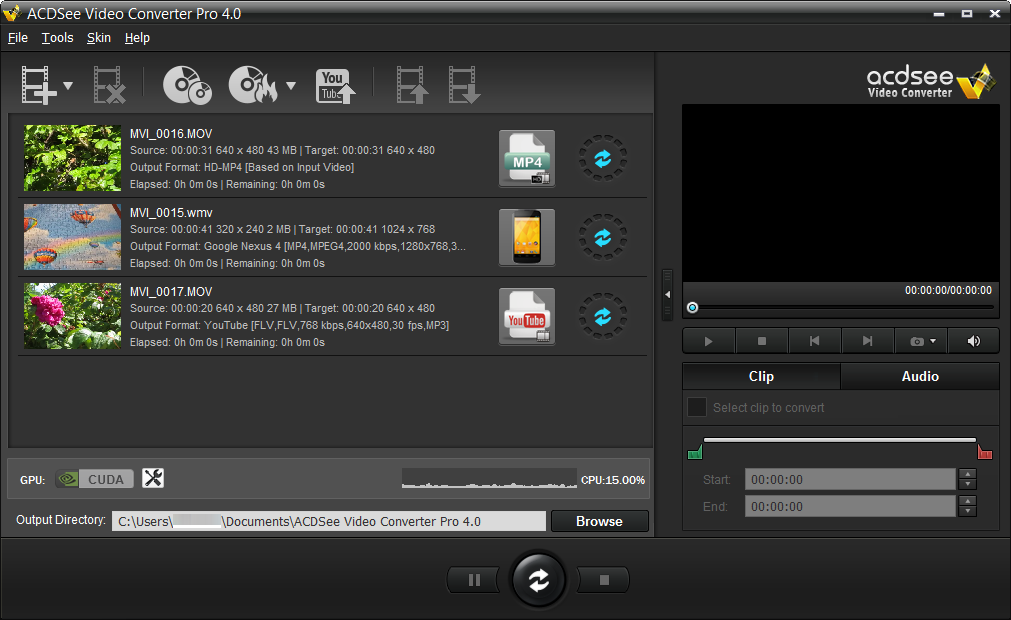The height and width of the screenshot is (620, 1011).
Task: Pause the conversion
Action: [x=474, y=580]
